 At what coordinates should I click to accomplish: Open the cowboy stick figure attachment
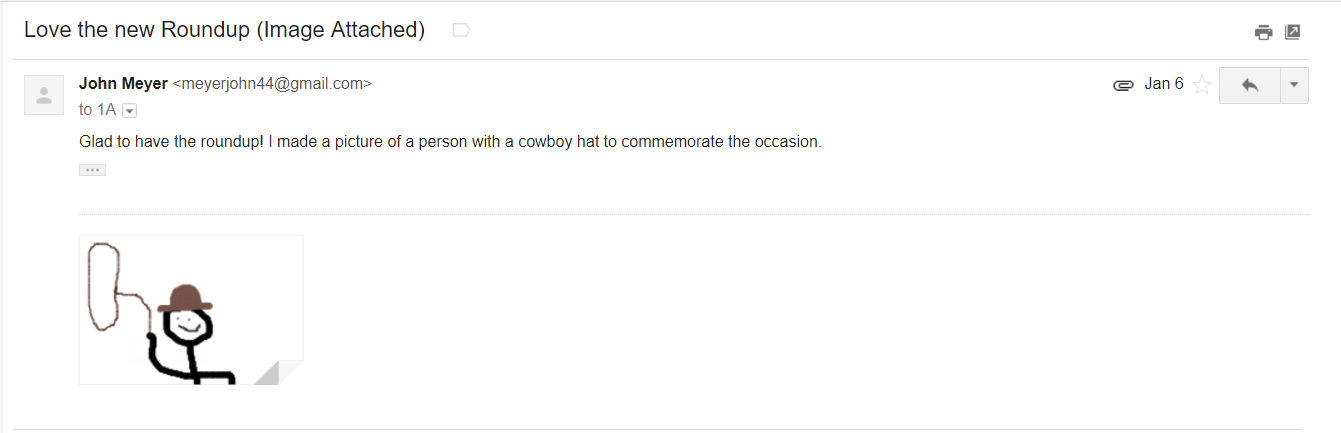coord(191,310)
